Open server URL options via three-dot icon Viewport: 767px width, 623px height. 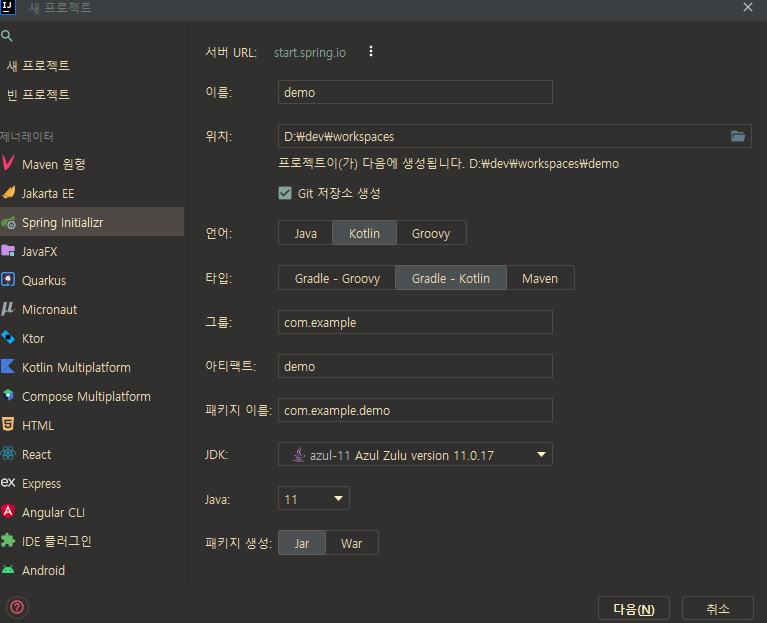(371, 51)
